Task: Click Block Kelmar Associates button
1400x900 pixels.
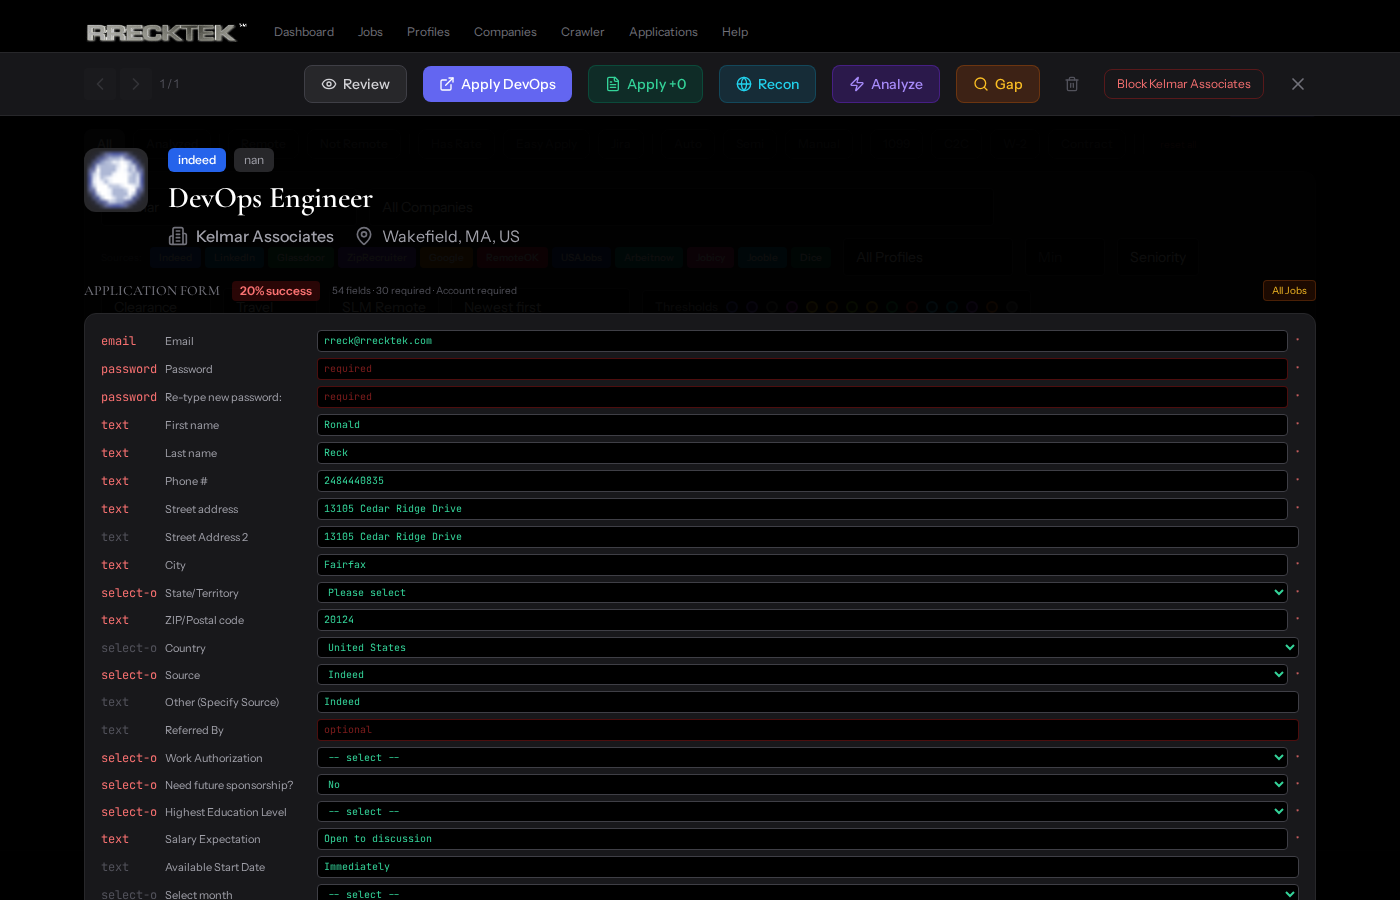Action: pyautogui.click(x=1183, y=84)
